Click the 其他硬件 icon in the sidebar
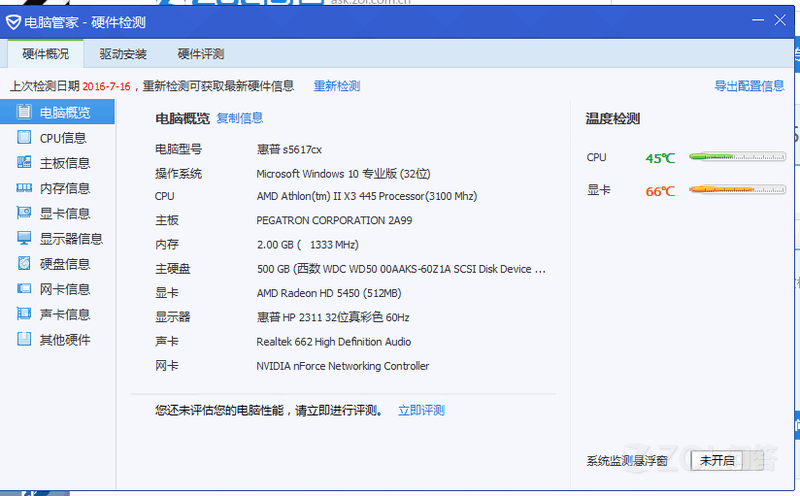 coord(24,339)
